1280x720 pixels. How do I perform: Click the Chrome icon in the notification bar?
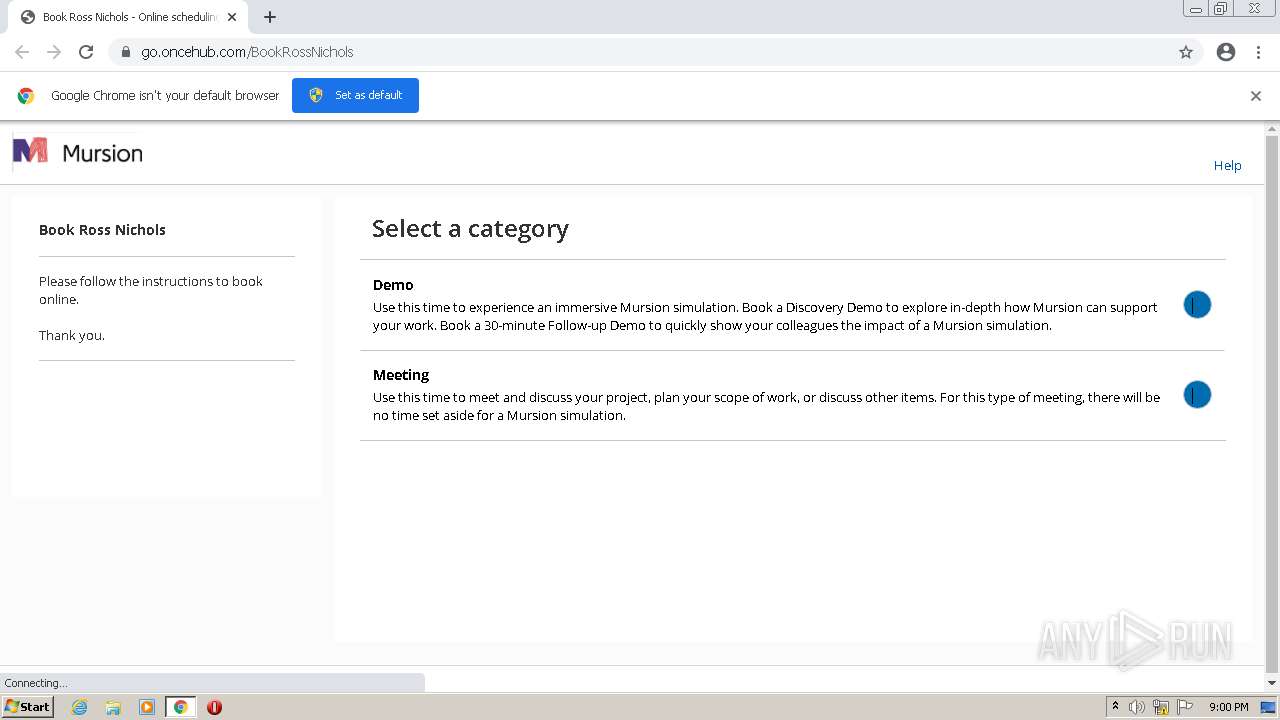(26, 96)
